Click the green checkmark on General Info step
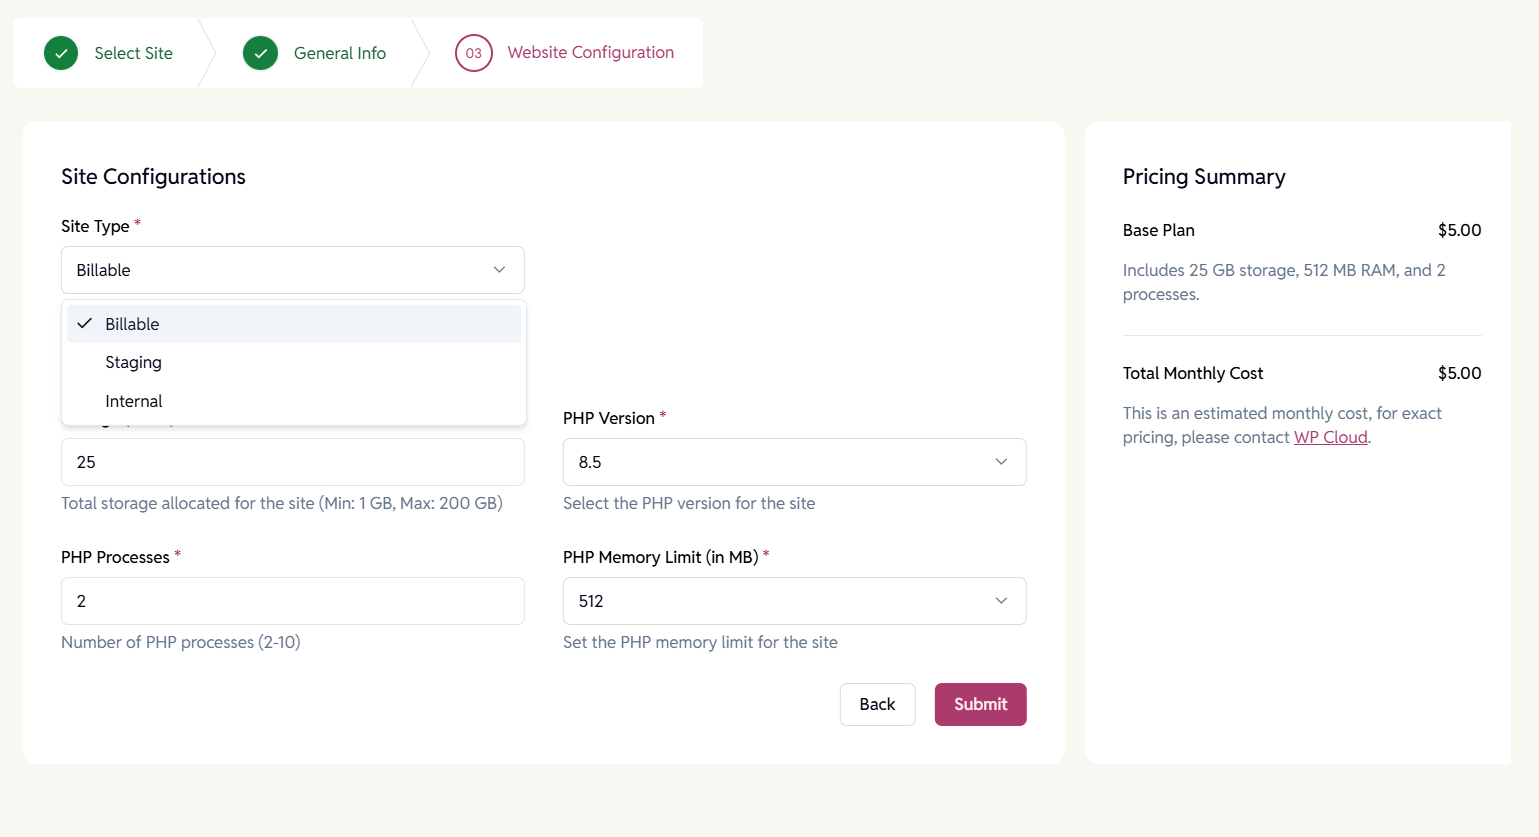Image resolution: width=1539 pixels, height=837 pixels. click(x=260, y=53)
